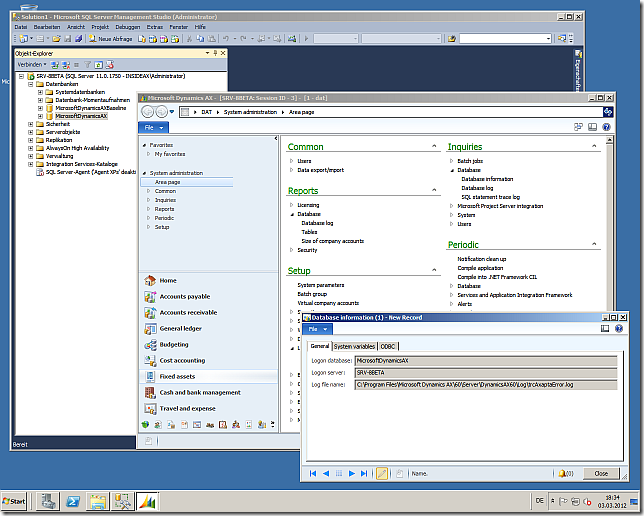Screen dimensions: 644x516
Task: Click the Log file name field
Action: [x=486, y=385]
